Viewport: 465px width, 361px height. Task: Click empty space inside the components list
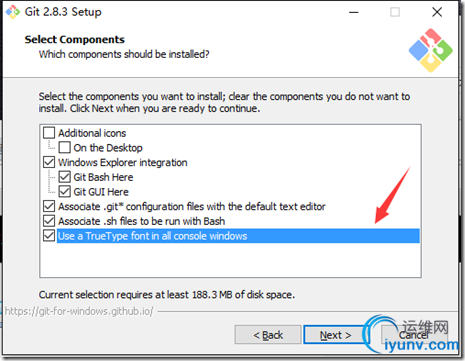point(230,260)
